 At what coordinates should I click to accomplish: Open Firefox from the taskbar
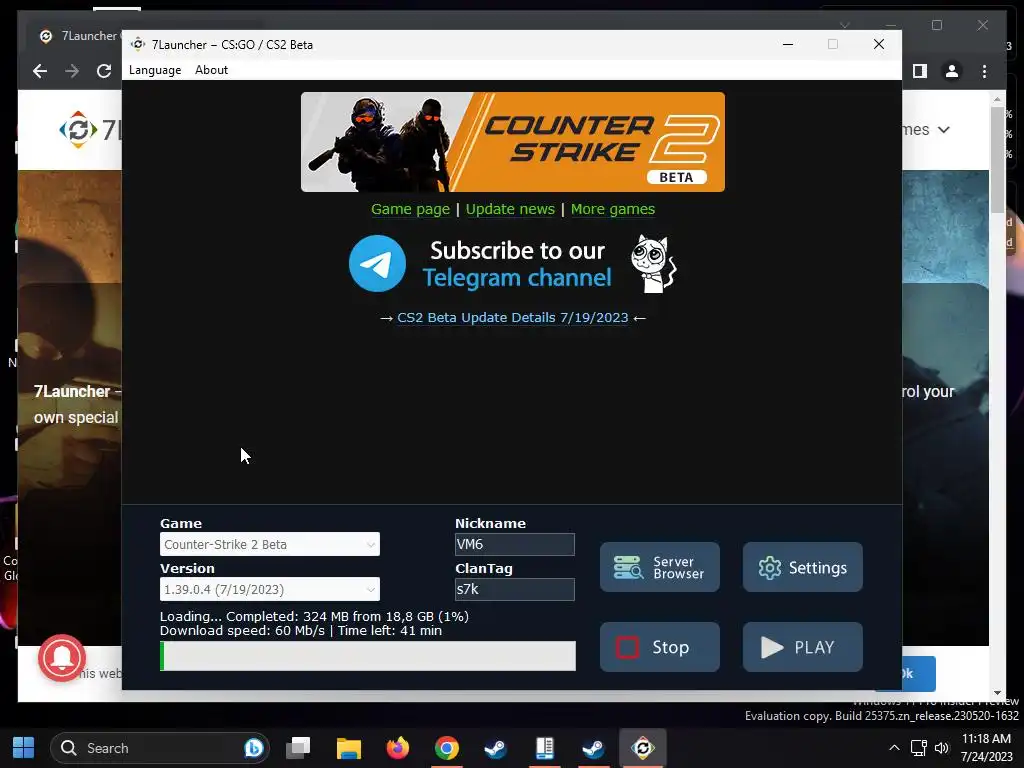(x=397, y=748)
